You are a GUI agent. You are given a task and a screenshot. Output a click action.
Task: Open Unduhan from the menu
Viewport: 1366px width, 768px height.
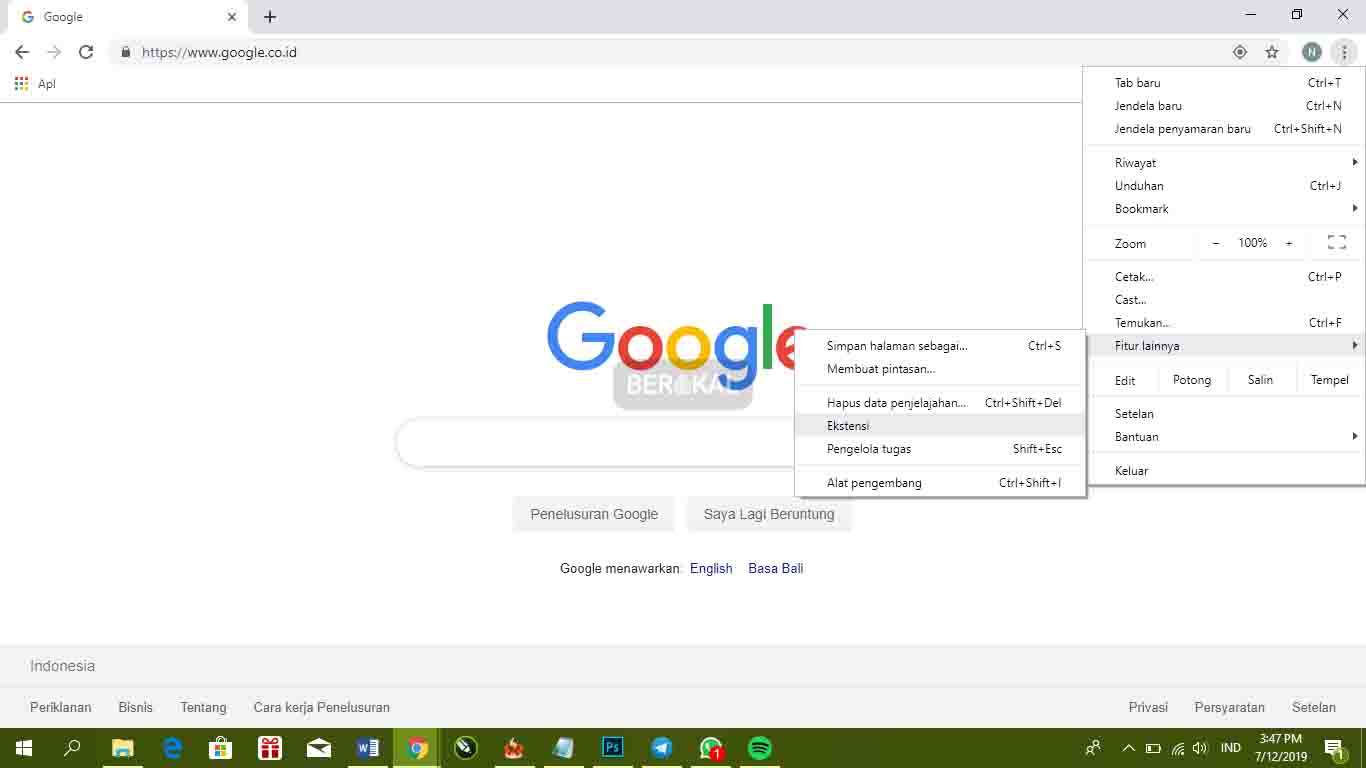click(x=1224, y=186)
